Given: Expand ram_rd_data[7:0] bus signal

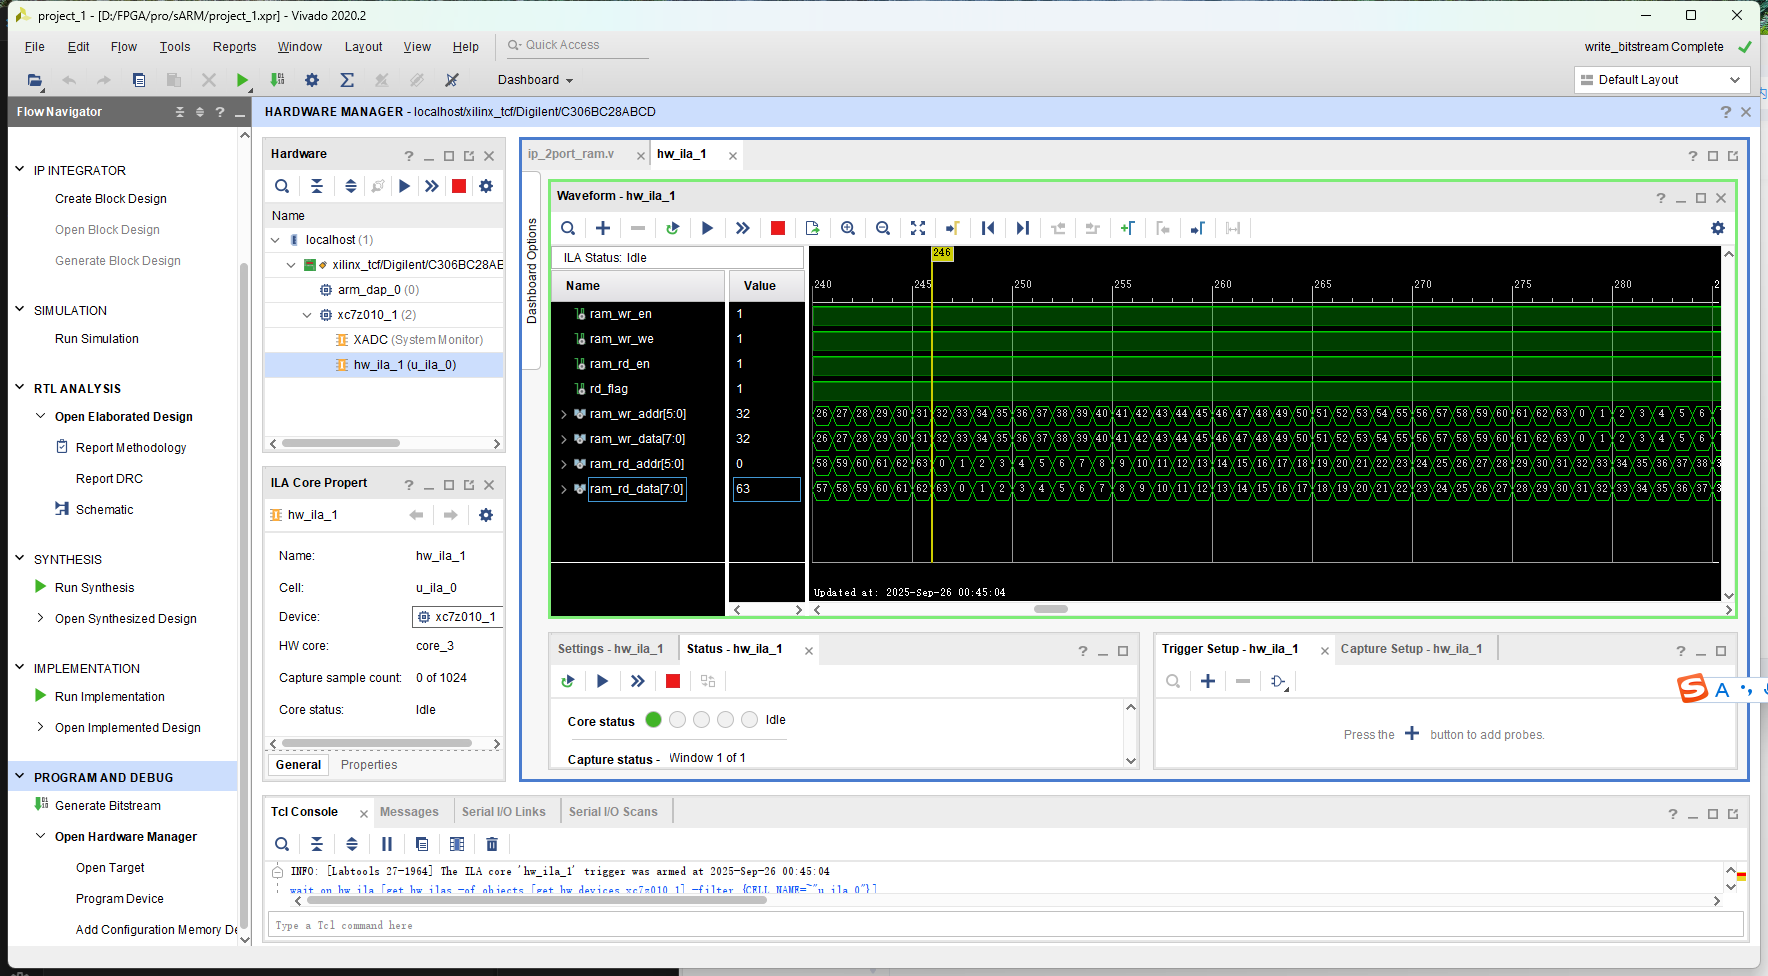Looking at the screenshot, I should (x=564, y=489).
